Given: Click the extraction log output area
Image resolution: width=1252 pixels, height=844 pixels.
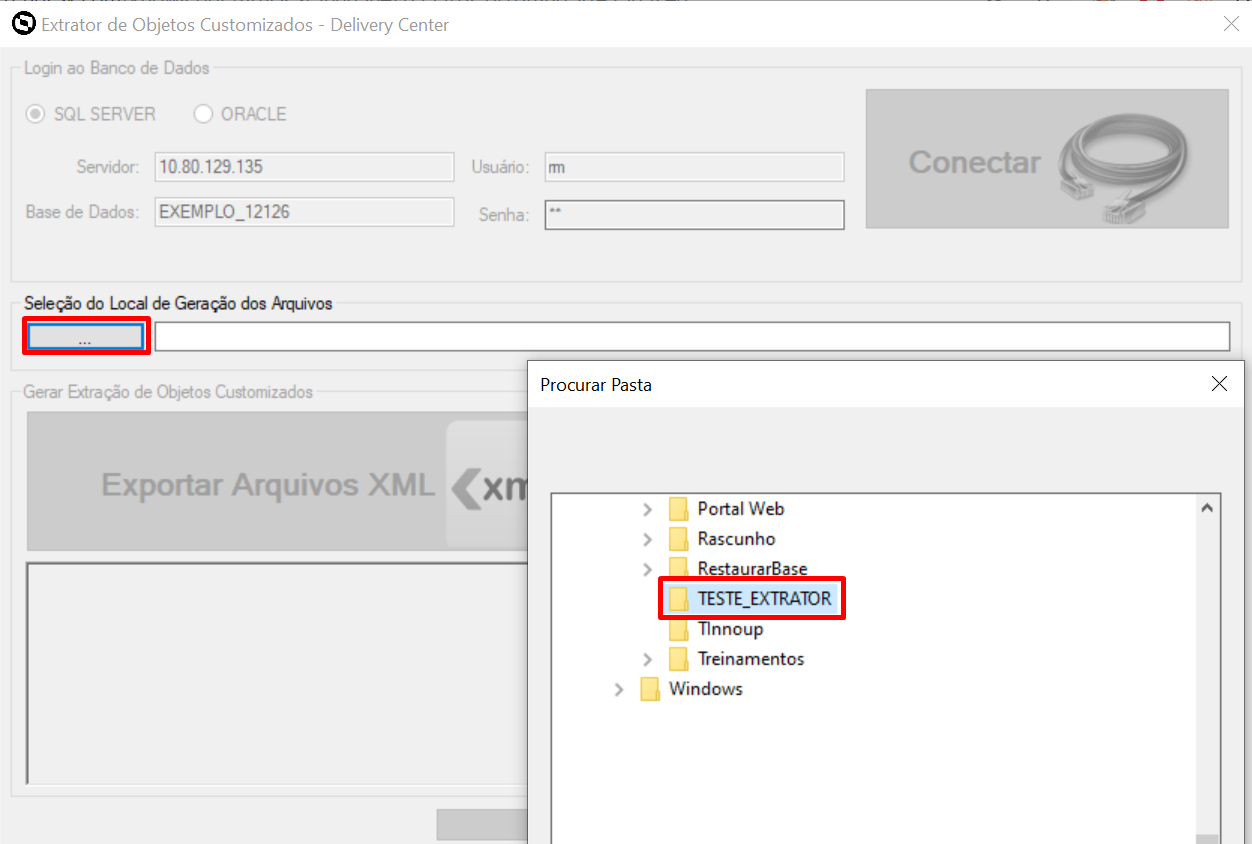Looking at the screenshot, I should (x=277, y=674).
